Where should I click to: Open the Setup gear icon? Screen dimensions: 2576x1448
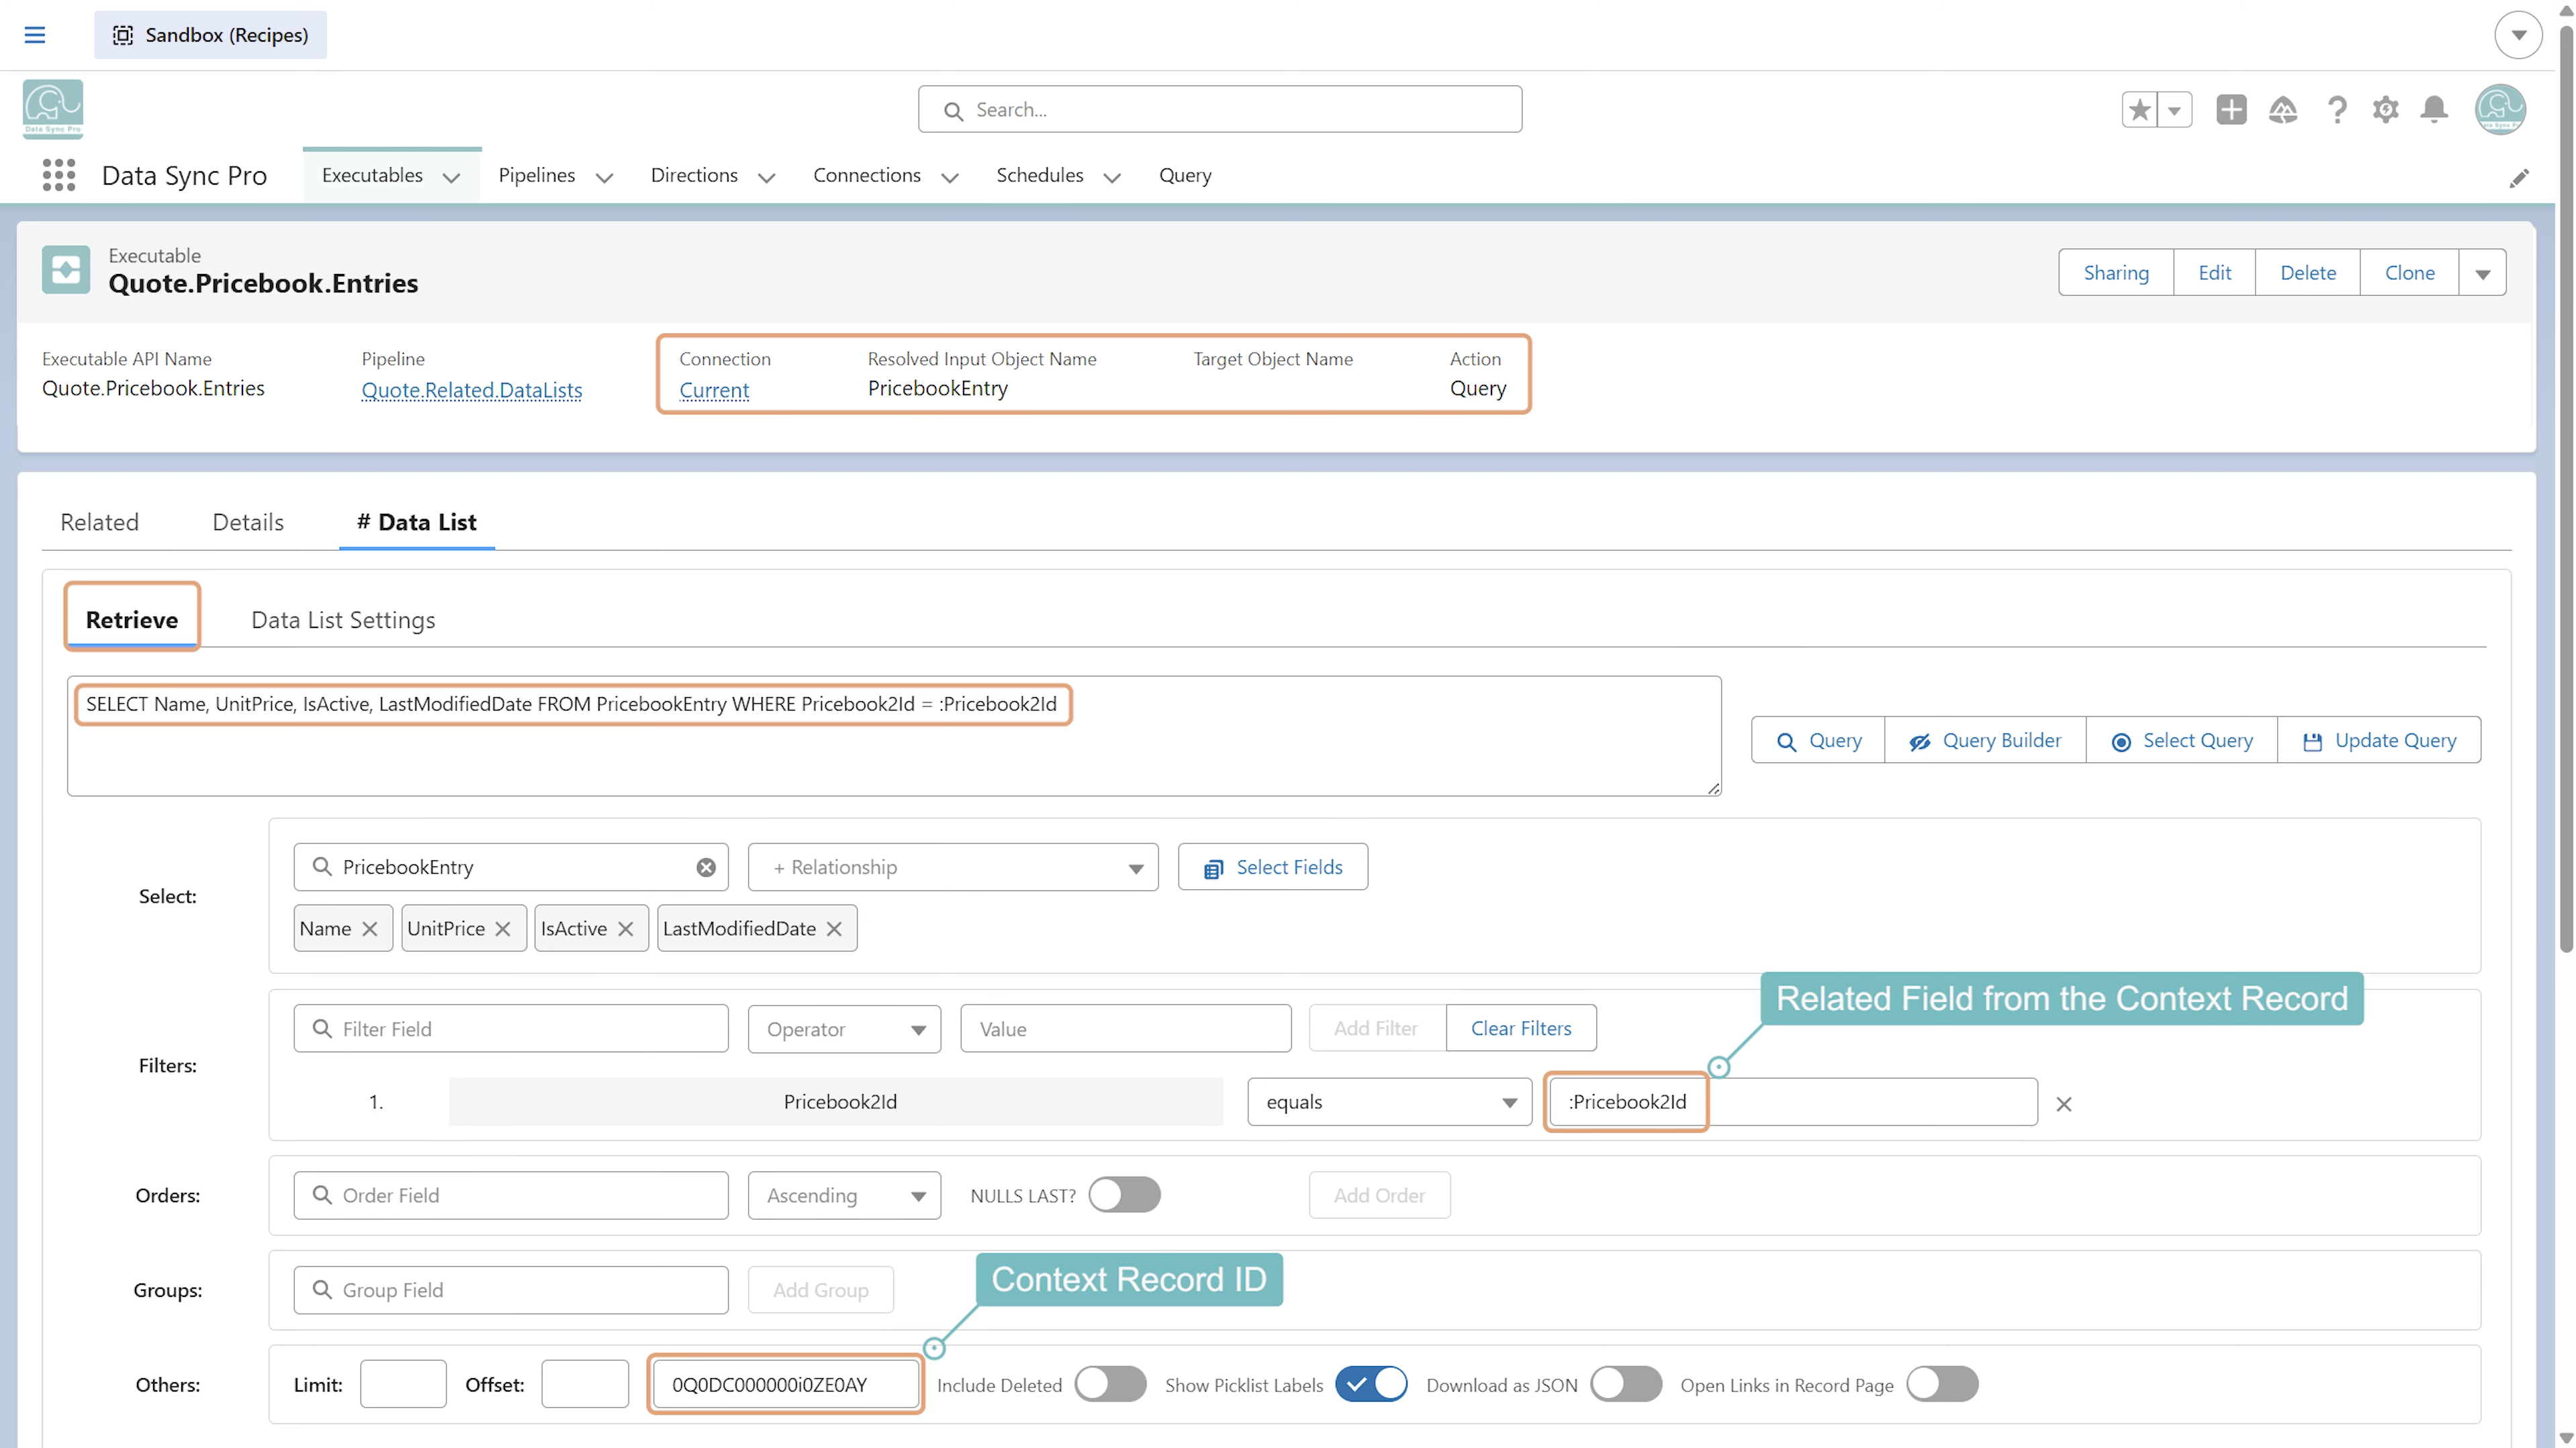[2385, 109]
